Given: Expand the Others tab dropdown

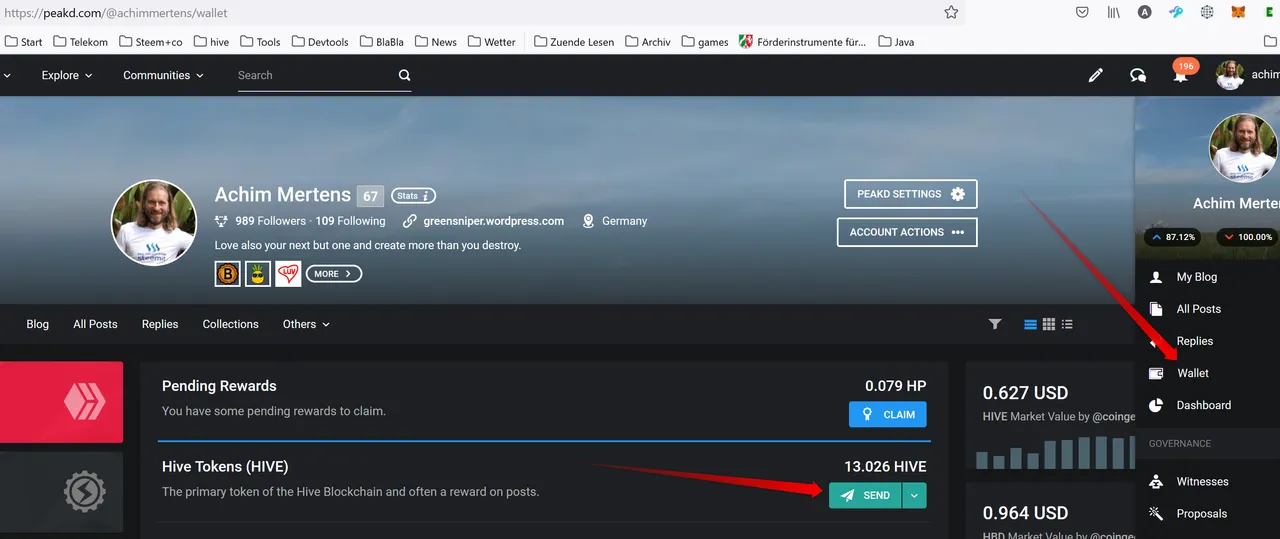Looking at the screenshot, I should (x=306, y=324).
